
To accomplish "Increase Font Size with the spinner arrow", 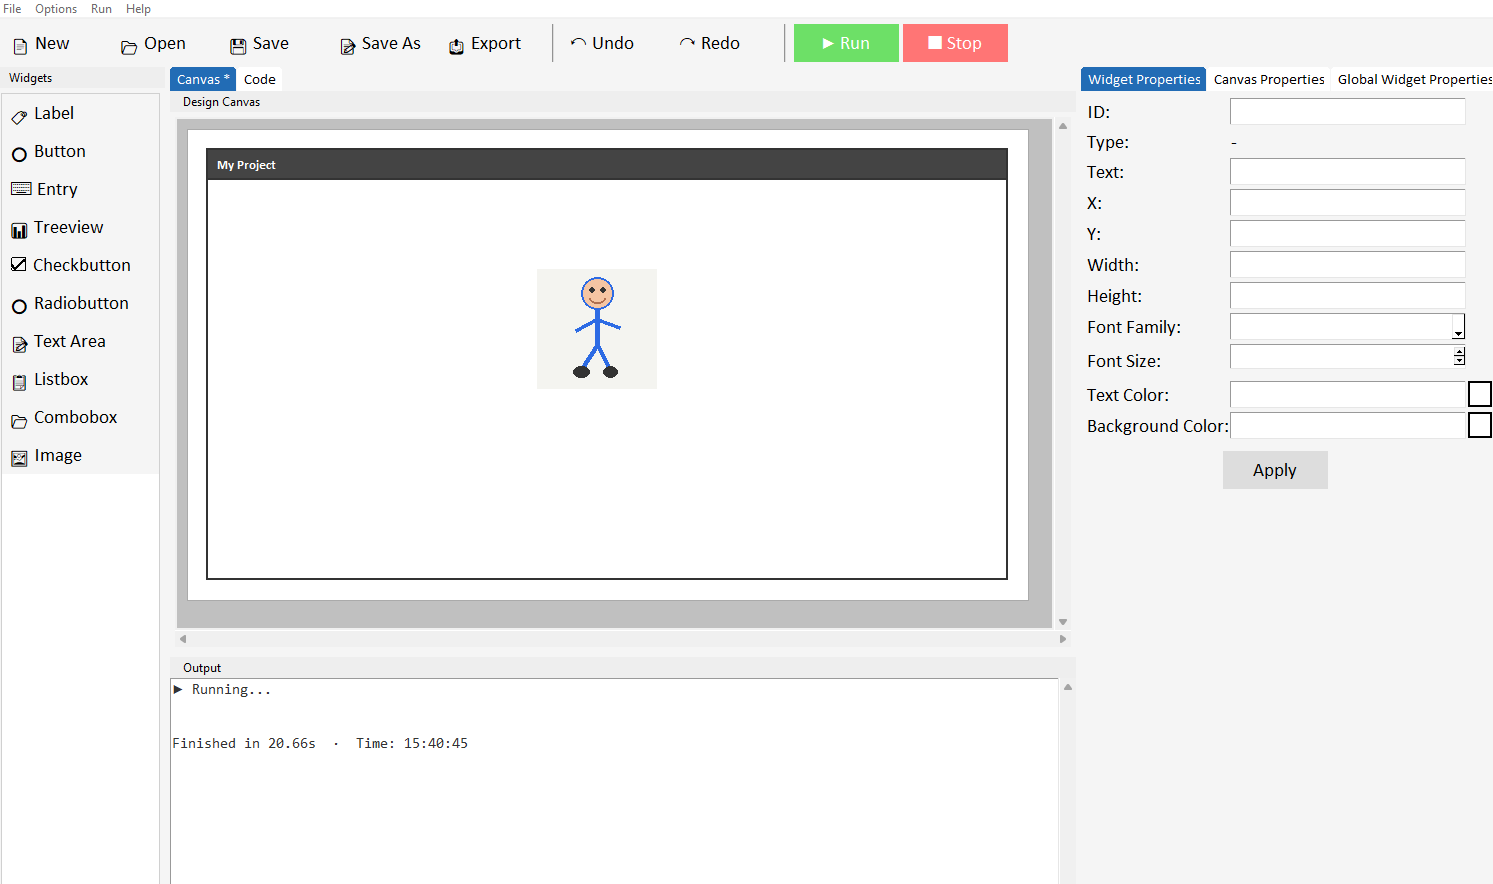I will point(1459,352).
